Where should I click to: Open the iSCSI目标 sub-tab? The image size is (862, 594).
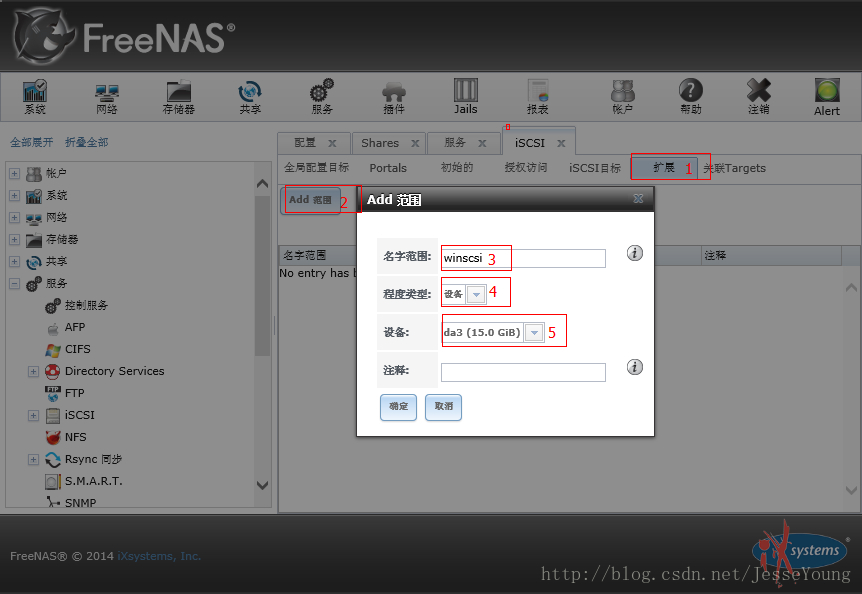point(595,168)
